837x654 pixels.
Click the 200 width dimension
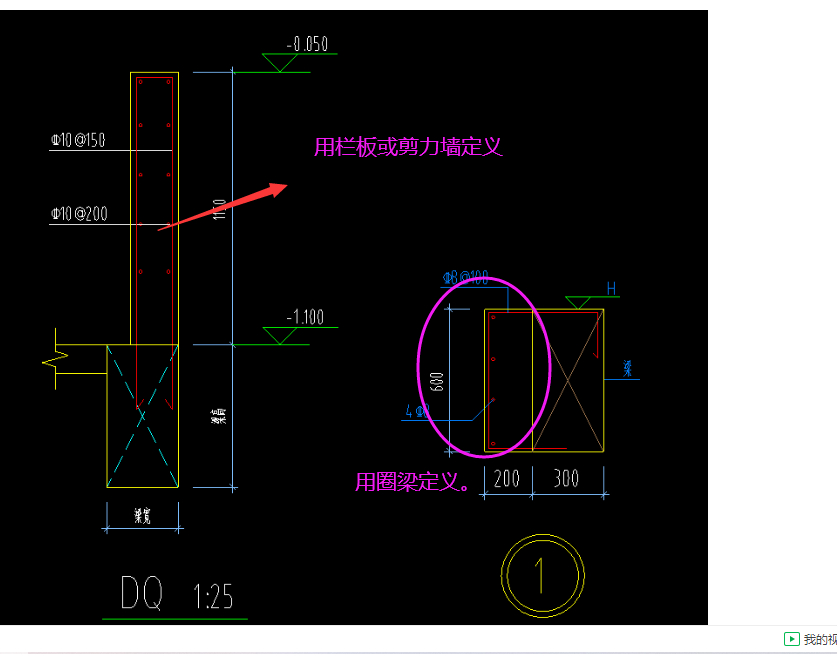[507, 478]
